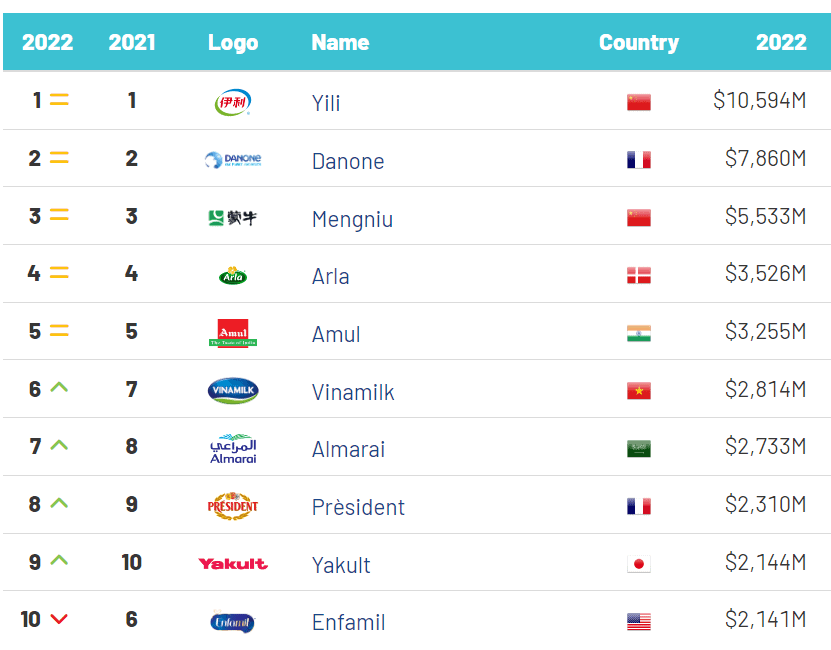Open the Amul red logo
831x650 pixels.
coord(233,333)
